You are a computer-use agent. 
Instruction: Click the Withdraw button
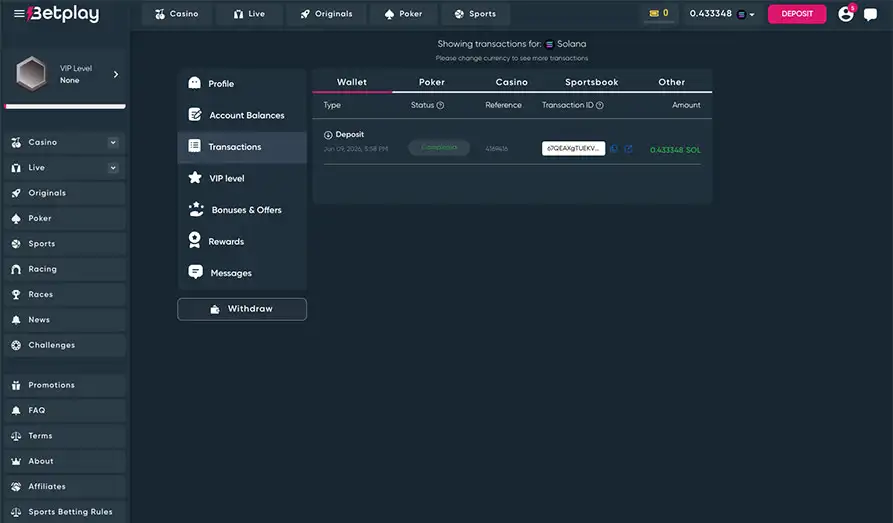(242, 309)
